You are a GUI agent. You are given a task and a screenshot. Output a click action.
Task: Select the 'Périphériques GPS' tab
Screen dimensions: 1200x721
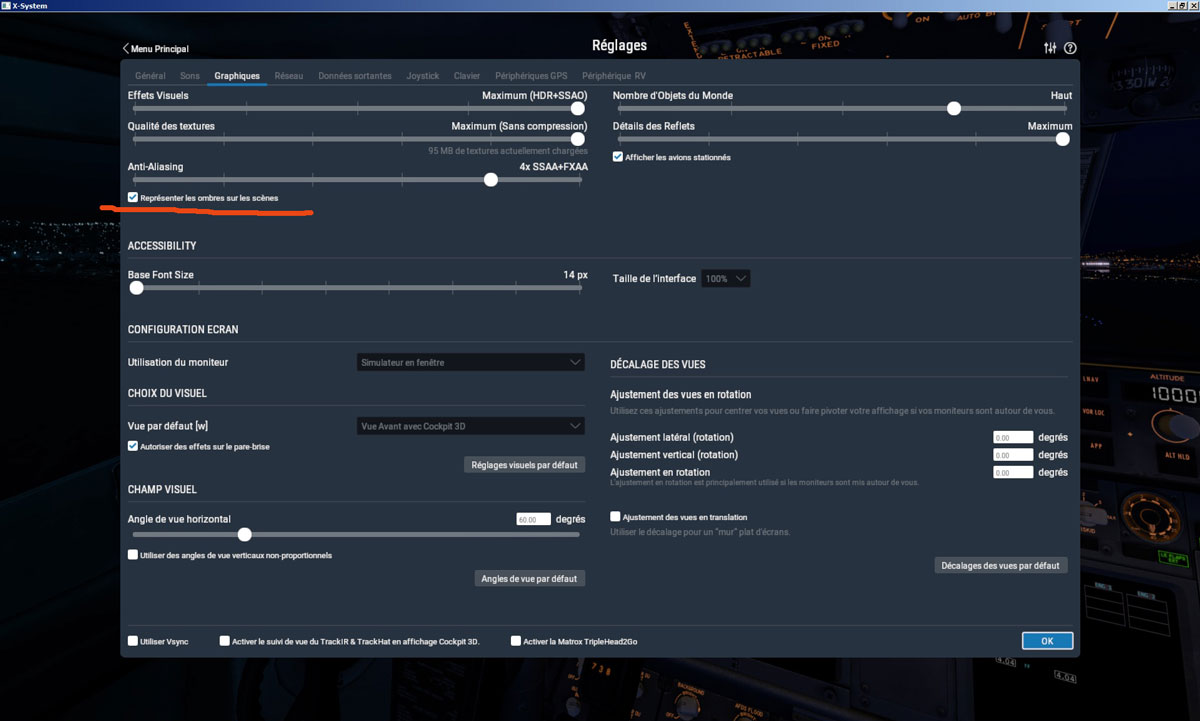[531, 75]
